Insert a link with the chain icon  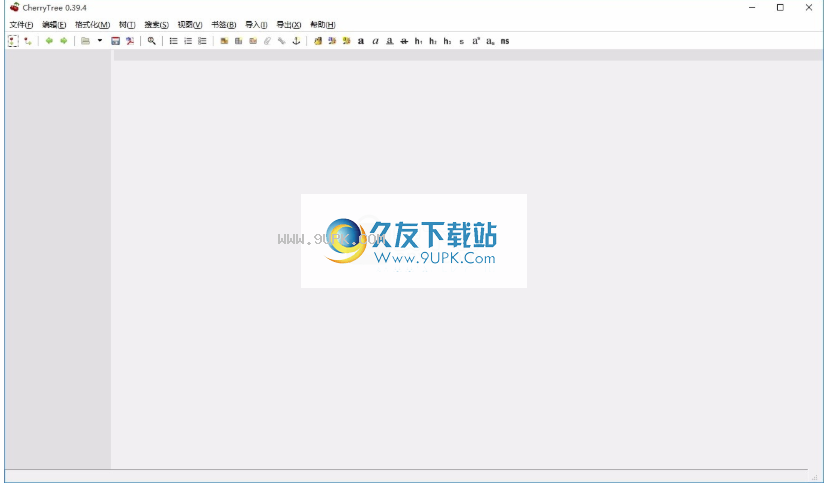[x=281, y=41]
